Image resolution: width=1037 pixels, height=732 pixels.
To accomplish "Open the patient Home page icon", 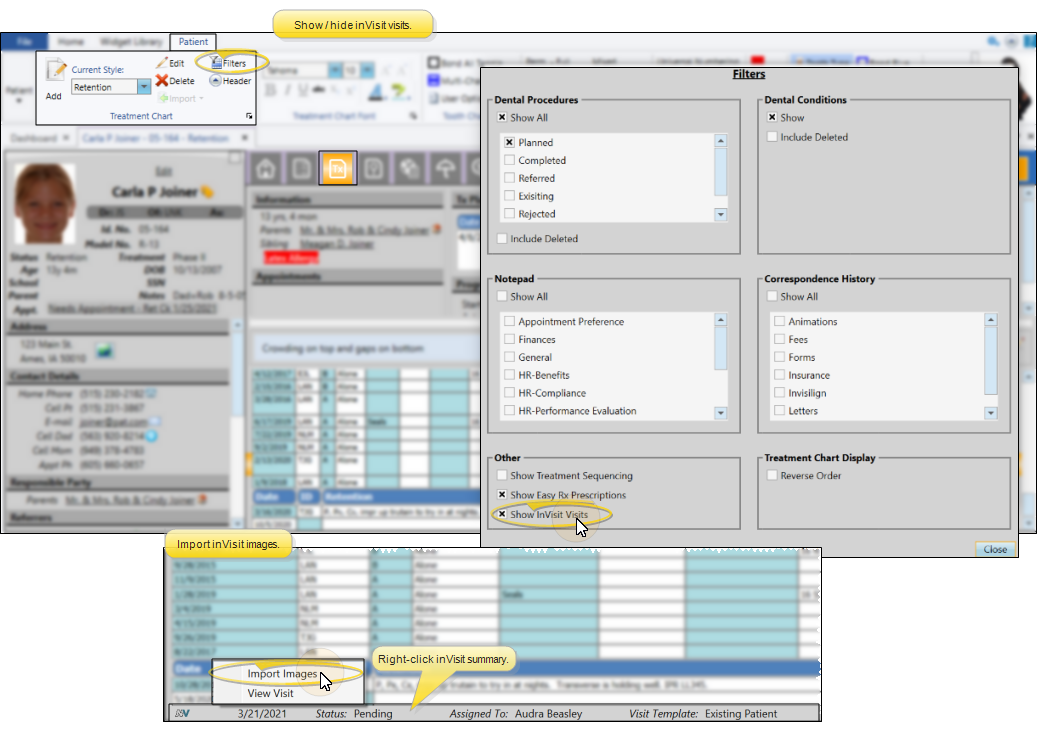I will 265,168.
